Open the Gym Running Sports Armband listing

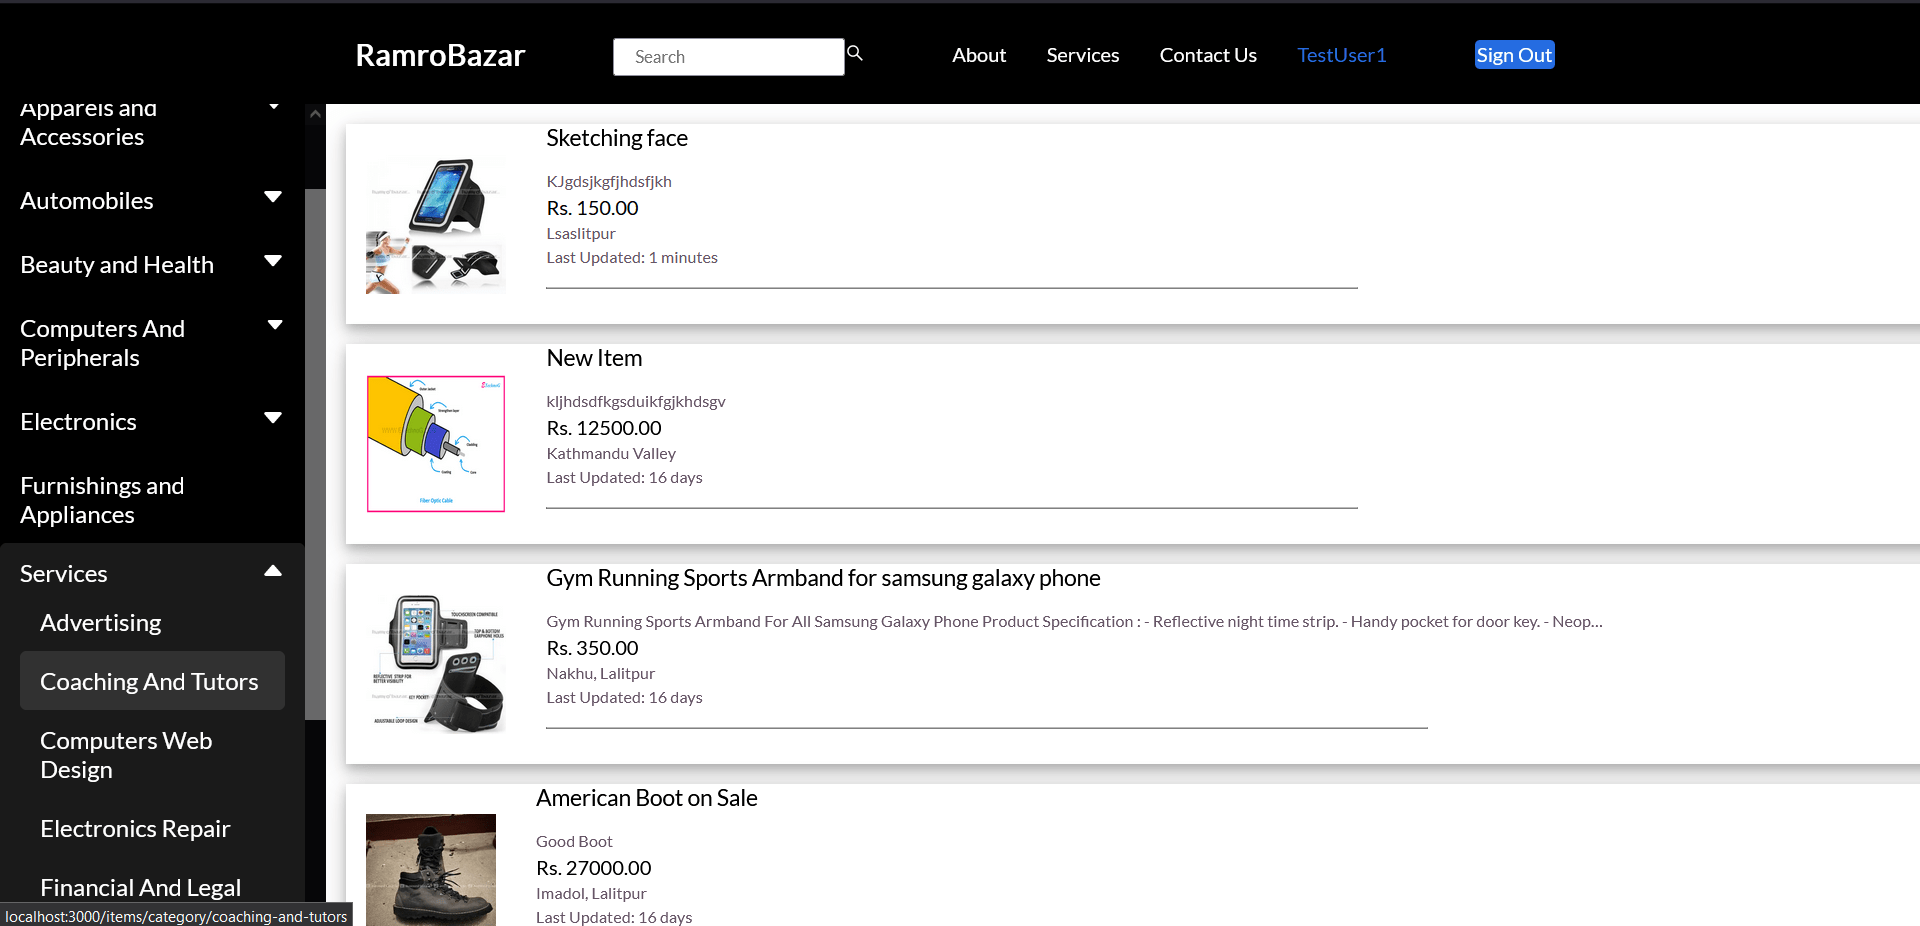[x=823, y=578]
